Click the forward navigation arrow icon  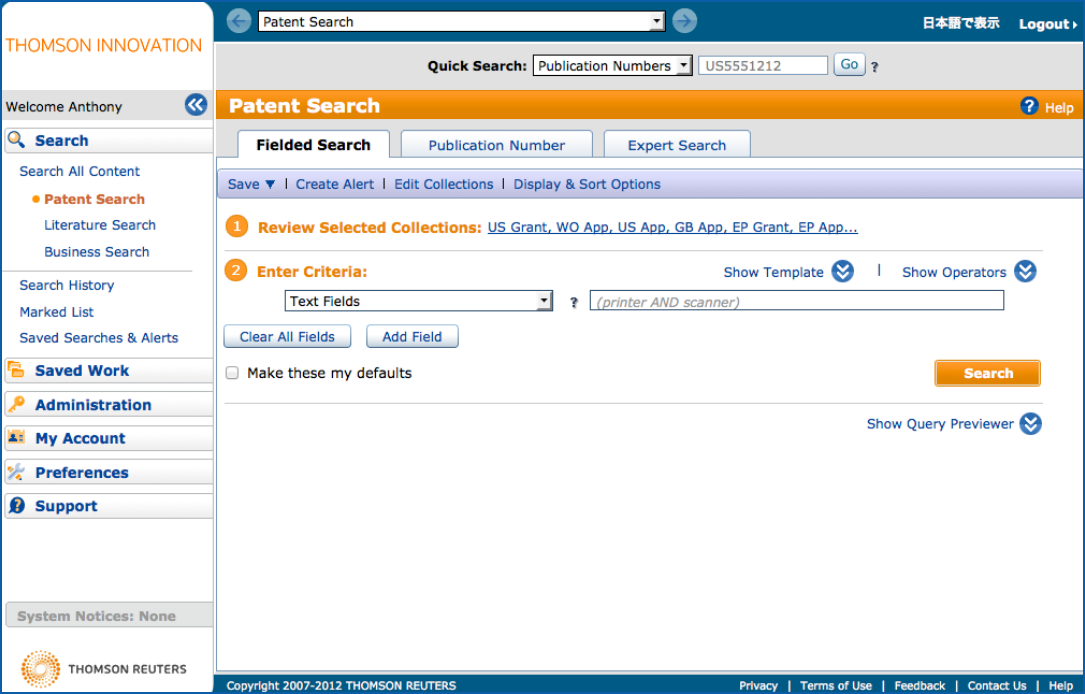pyautogui.click(x=684, y=21)
